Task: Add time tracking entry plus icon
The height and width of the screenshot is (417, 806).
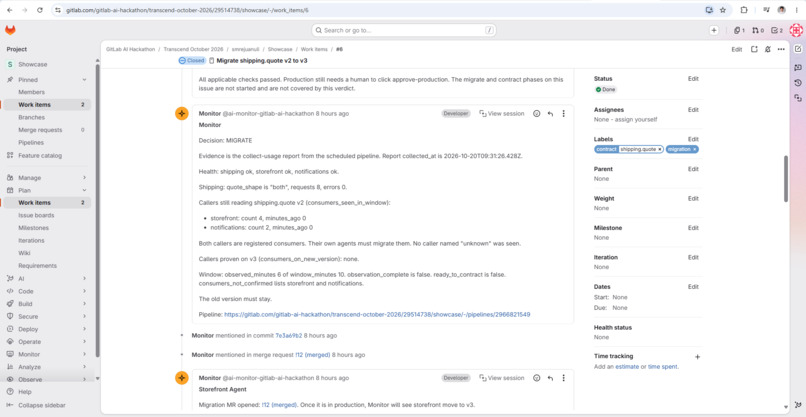Action: [x=697, y=356]
